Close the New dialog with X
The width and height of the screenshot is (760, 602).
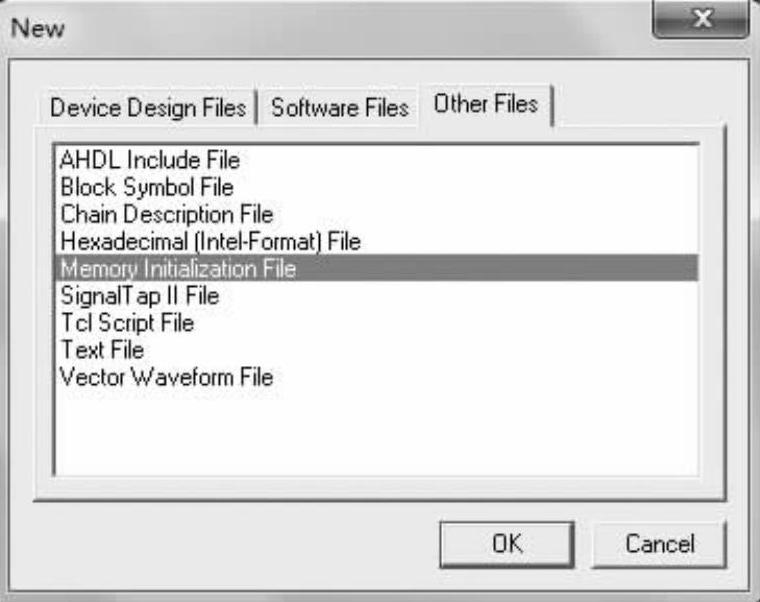(699, 22)
